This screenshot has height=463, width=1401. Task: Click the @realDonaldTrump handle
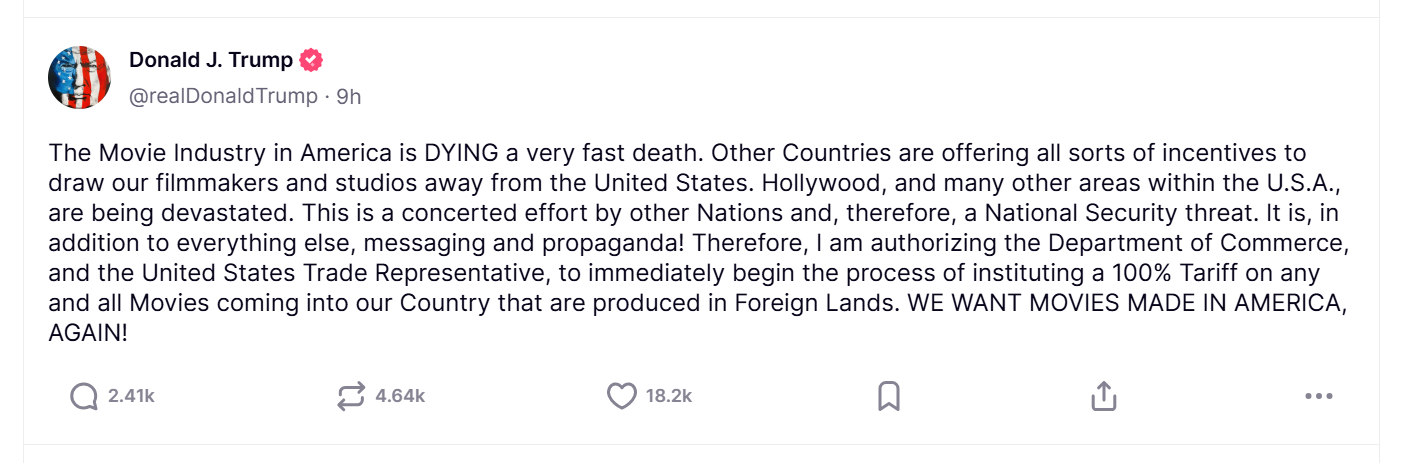(223, 96)
